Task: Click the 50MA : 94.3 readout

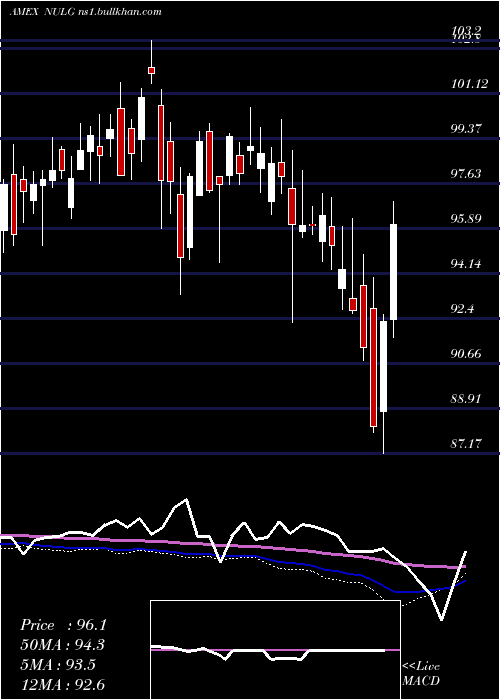Action: 63,645
